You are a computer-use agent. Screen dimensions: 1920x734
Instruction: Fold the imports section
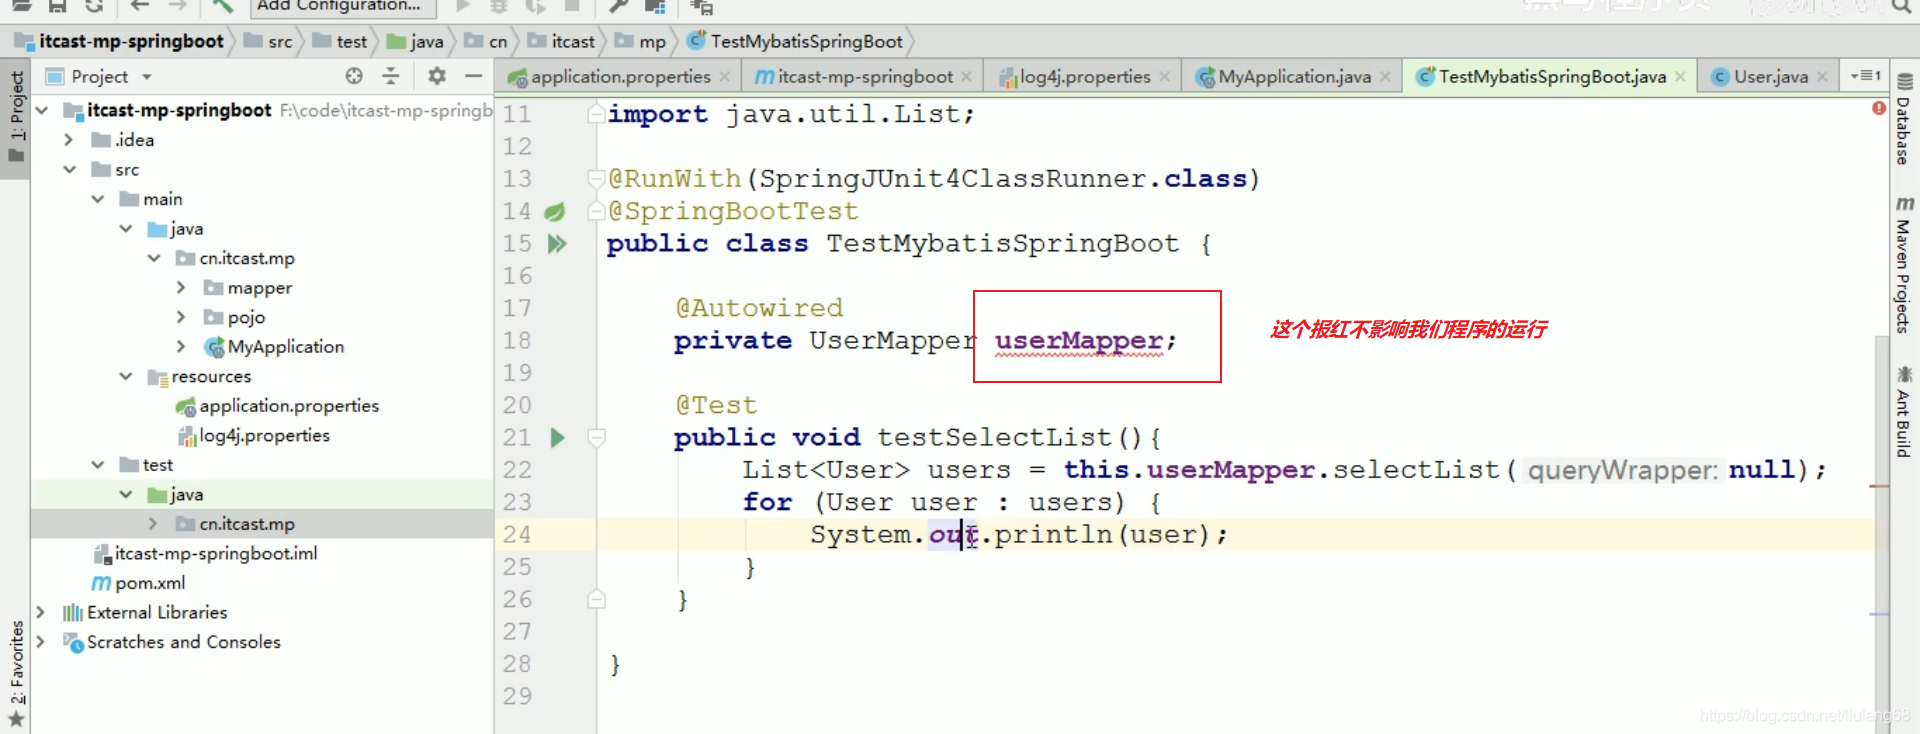596,114
